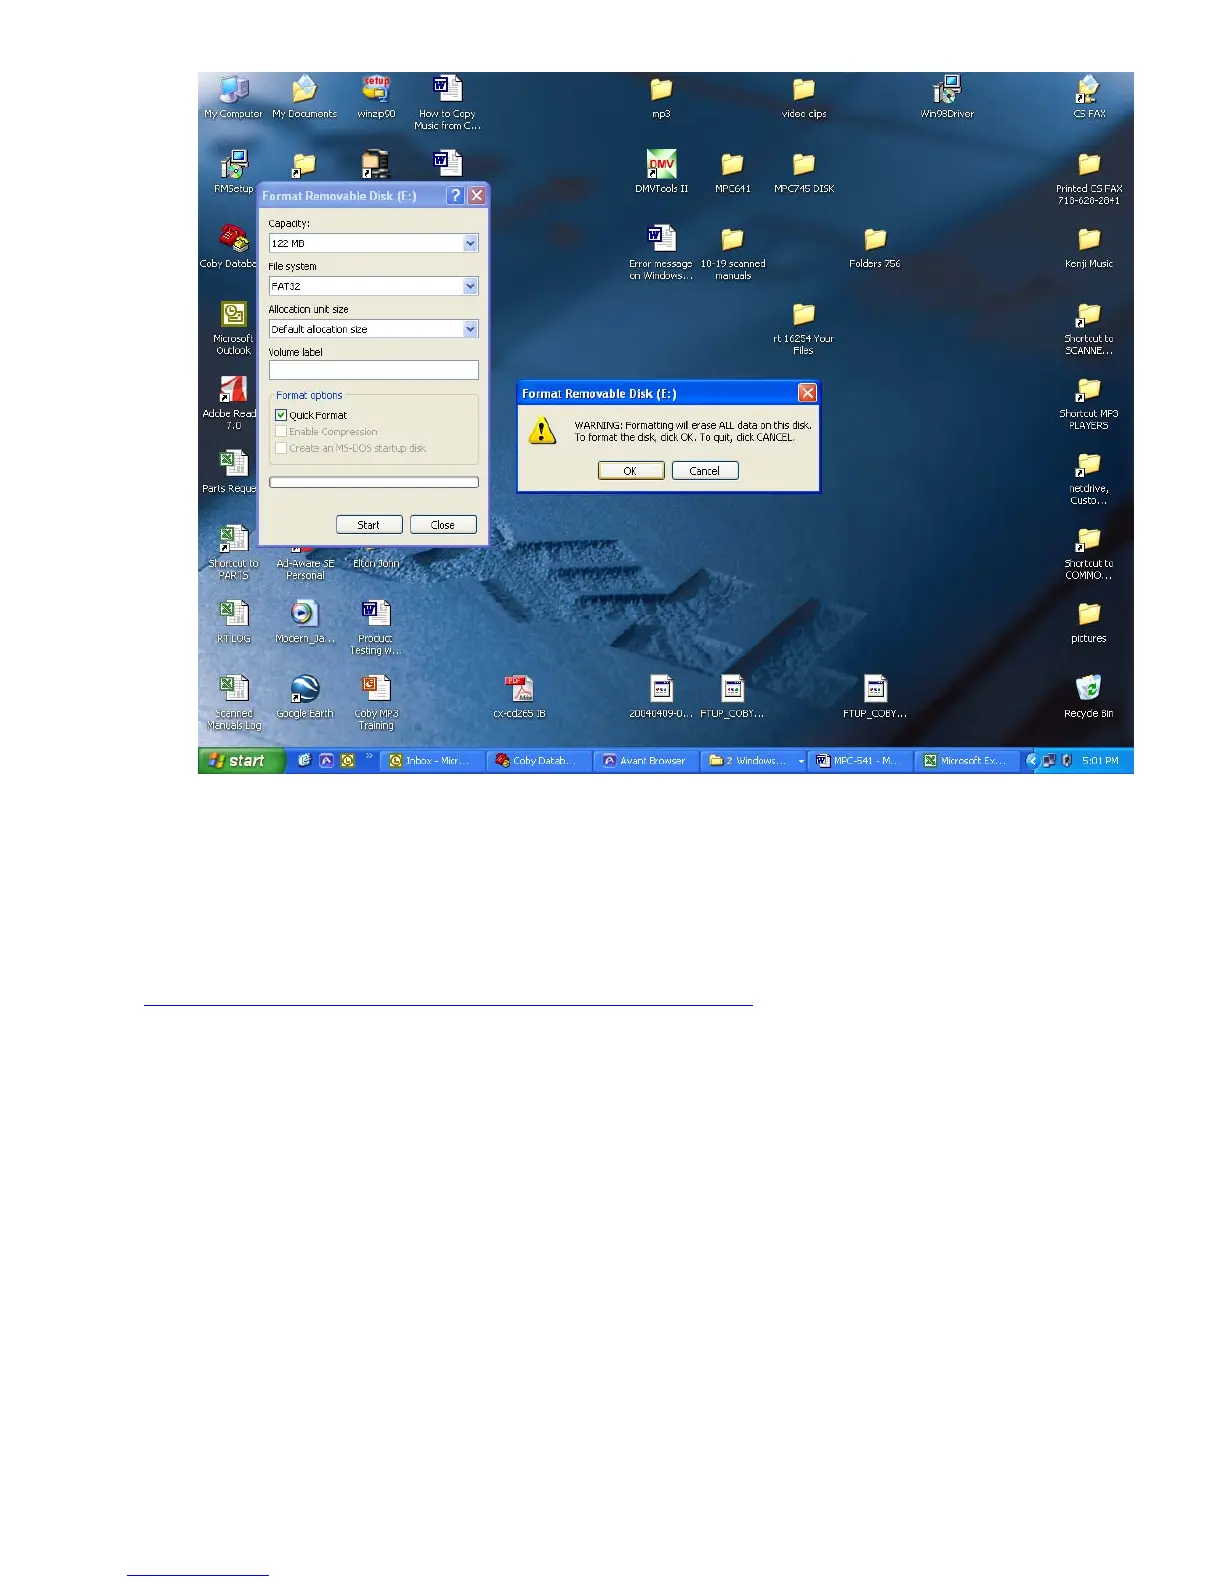Viewport: 1224px width, 1584px height.
Task: Open the RMSetup installer icon
Action: pyautogui.click(x=233, y=172)
